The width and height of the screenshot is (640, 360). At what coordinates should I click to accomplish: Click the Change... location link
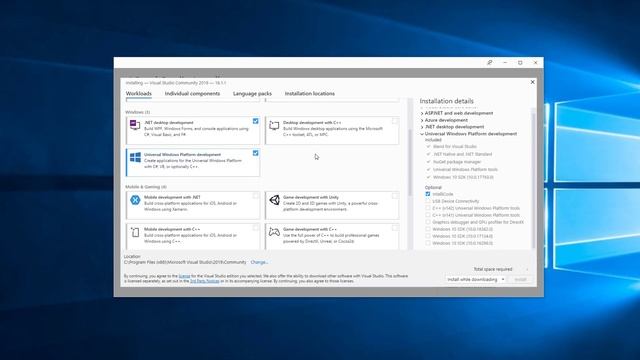pos(259,262)
